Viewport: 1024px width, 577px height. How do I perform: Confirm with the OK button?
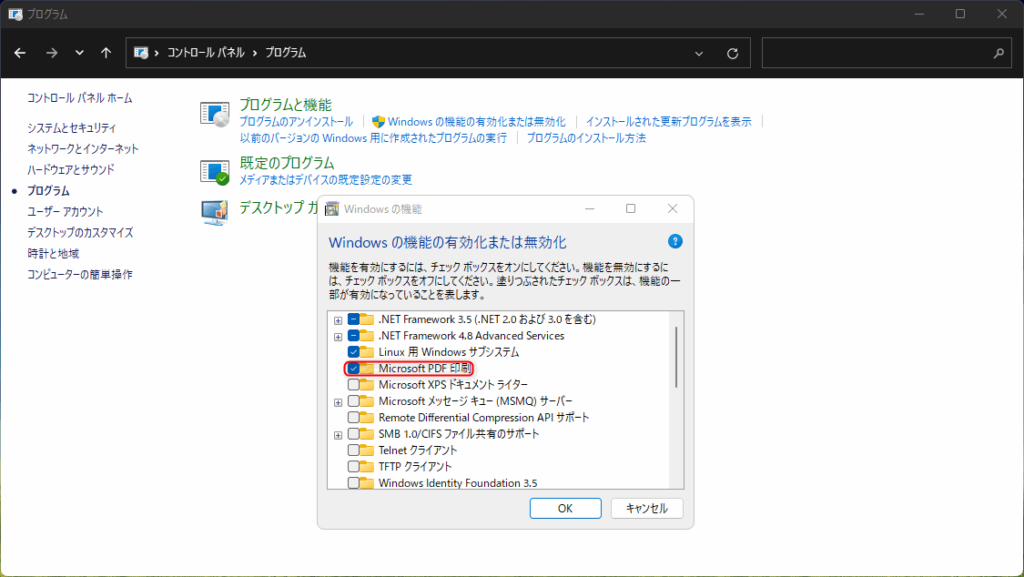pyautogui.click(x=565, y=508)
